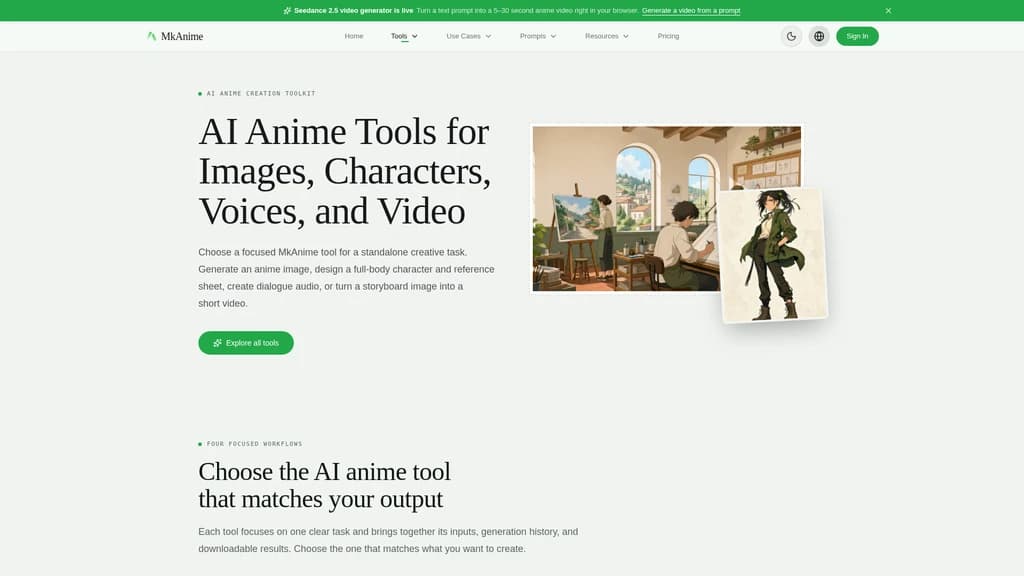Expand the Tools dropdown menu
This screenshot has height=576, width=1024.
pos(404,36)
